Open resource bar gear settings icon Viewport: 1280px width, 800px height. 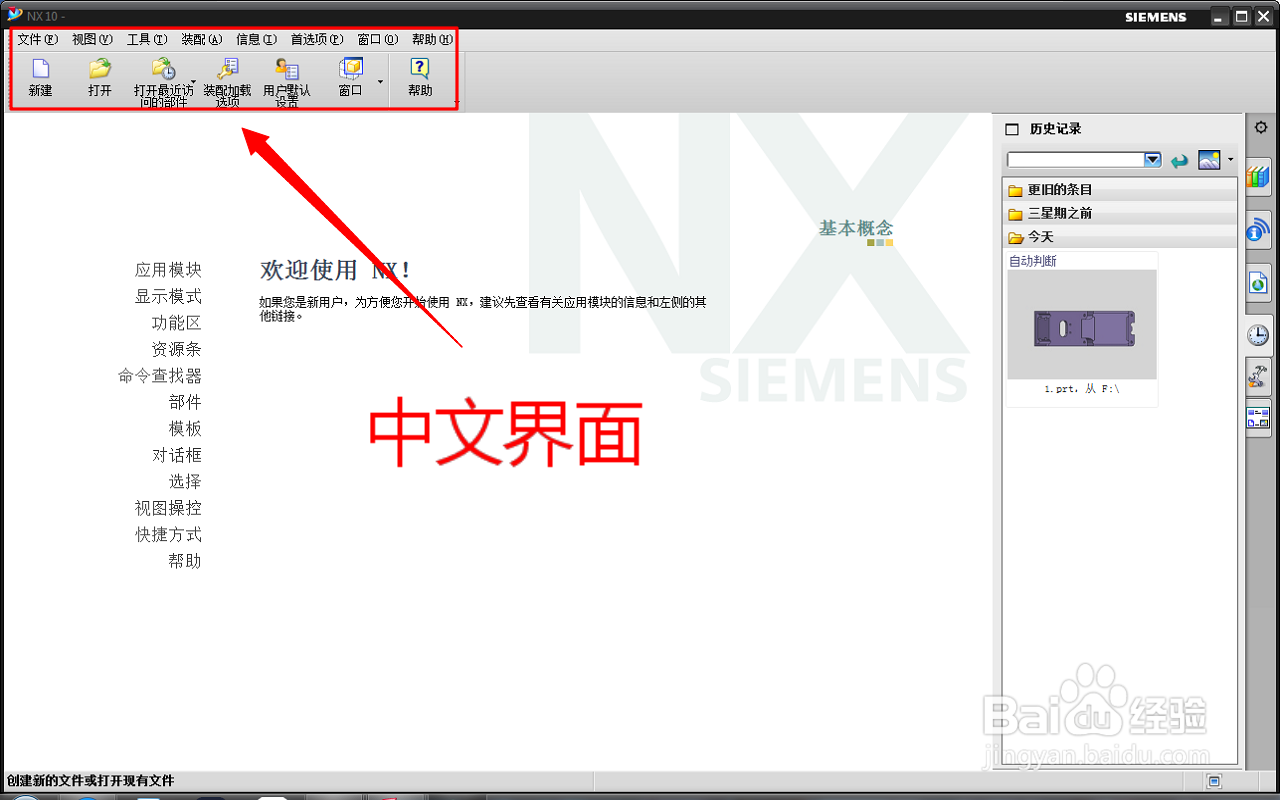coord(1261,128)
